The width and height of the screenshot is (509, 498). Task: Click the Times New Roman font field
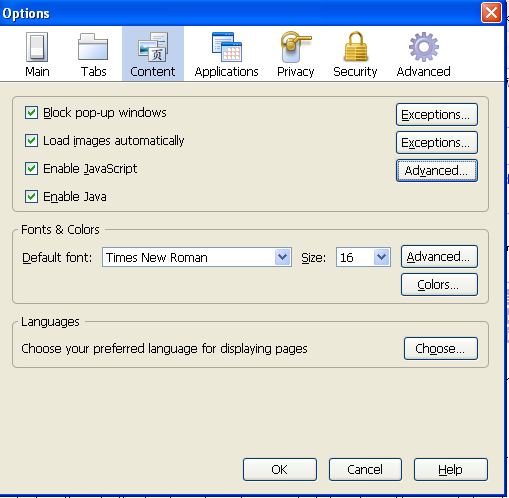click(197, 257)
